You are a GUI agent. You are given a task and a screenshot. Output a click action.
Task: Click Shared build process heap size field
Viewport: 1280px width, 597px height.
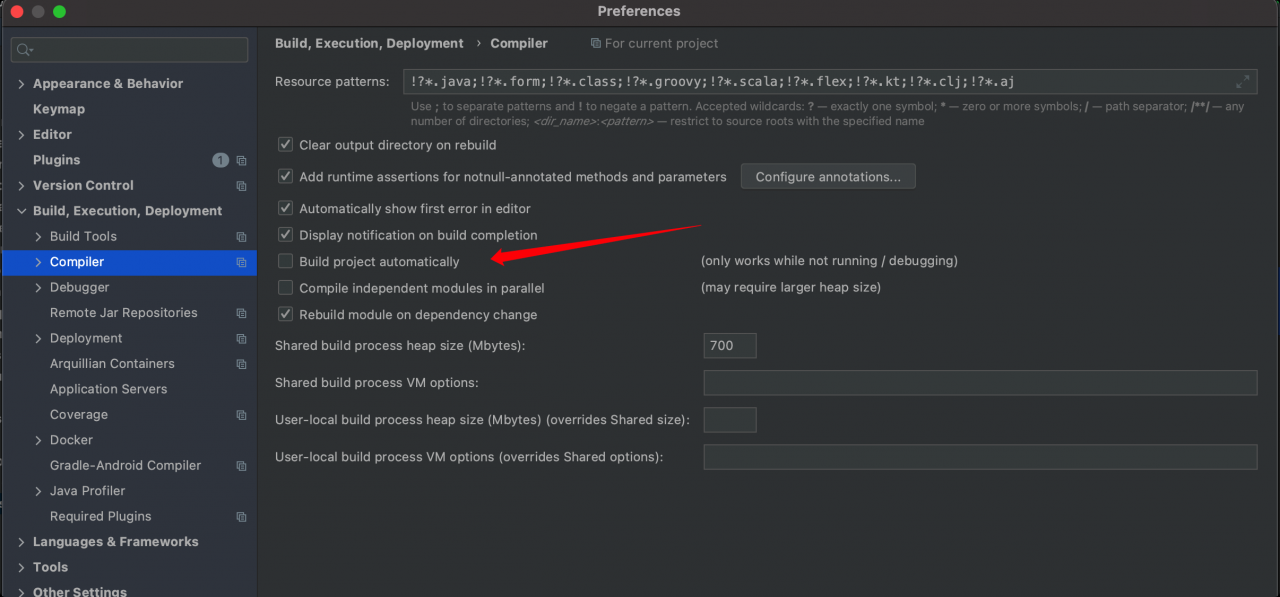[x=730, y=346]
